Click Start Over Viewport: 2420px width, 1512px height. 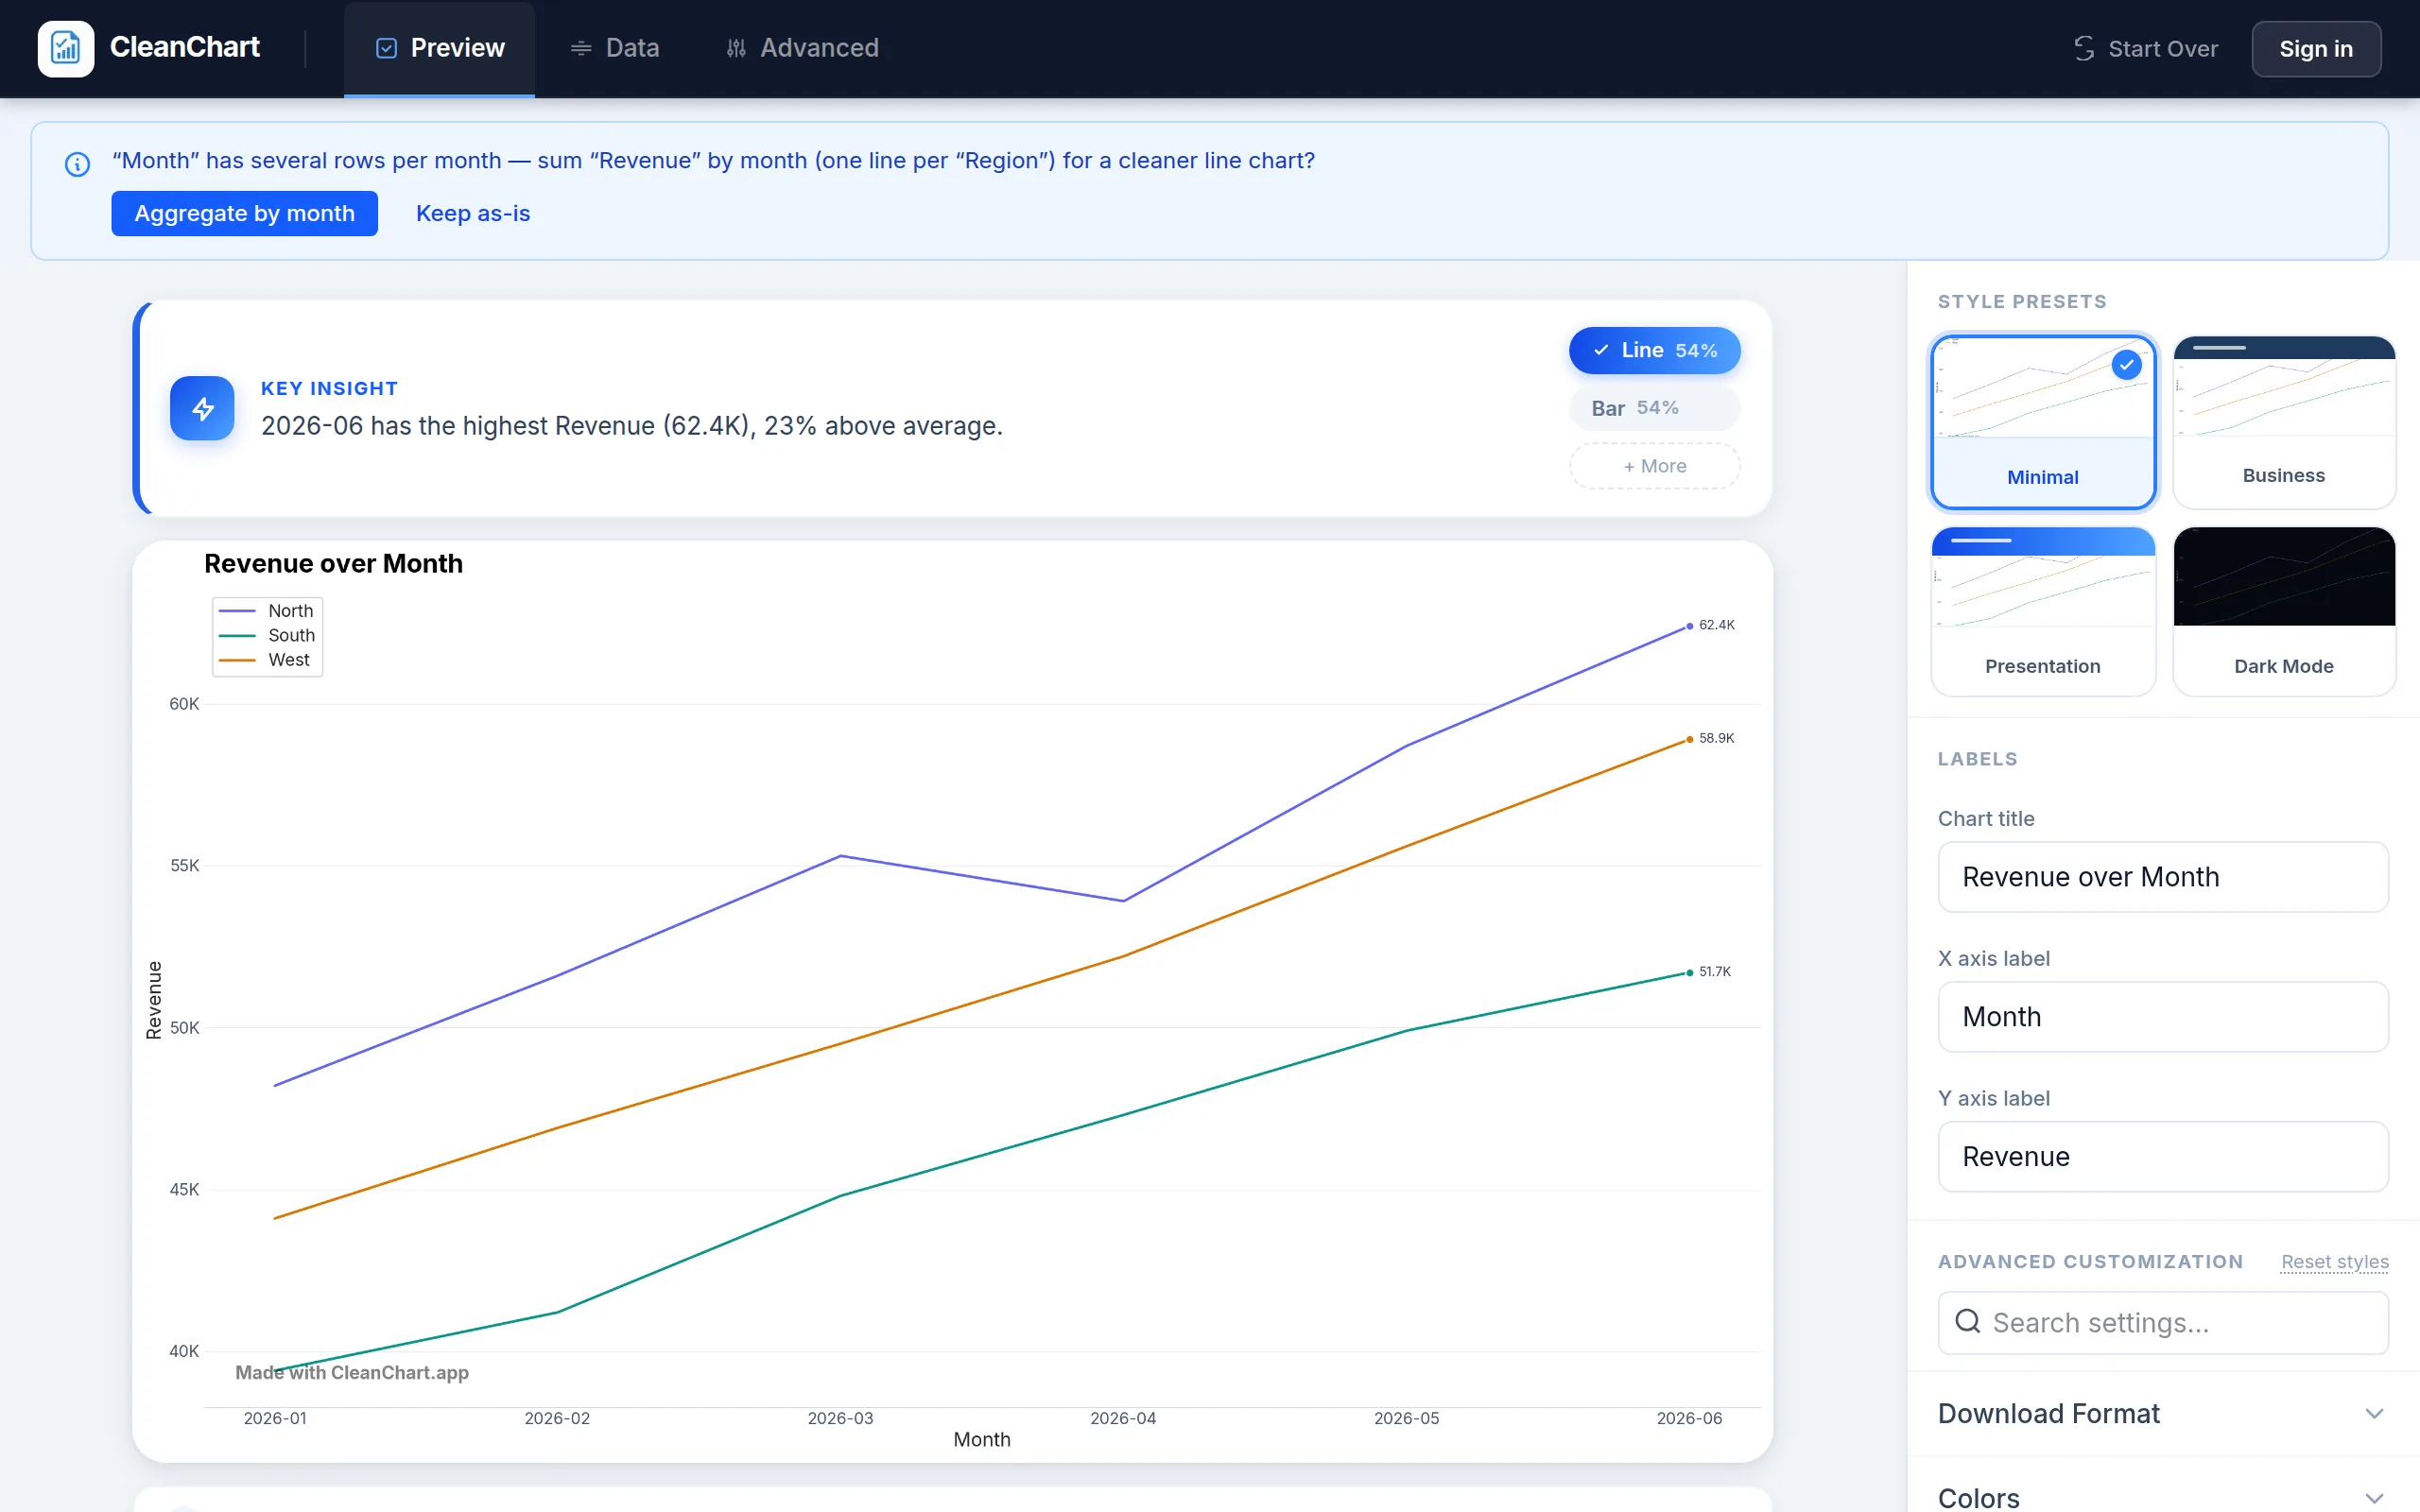(x=2145, y=48)
